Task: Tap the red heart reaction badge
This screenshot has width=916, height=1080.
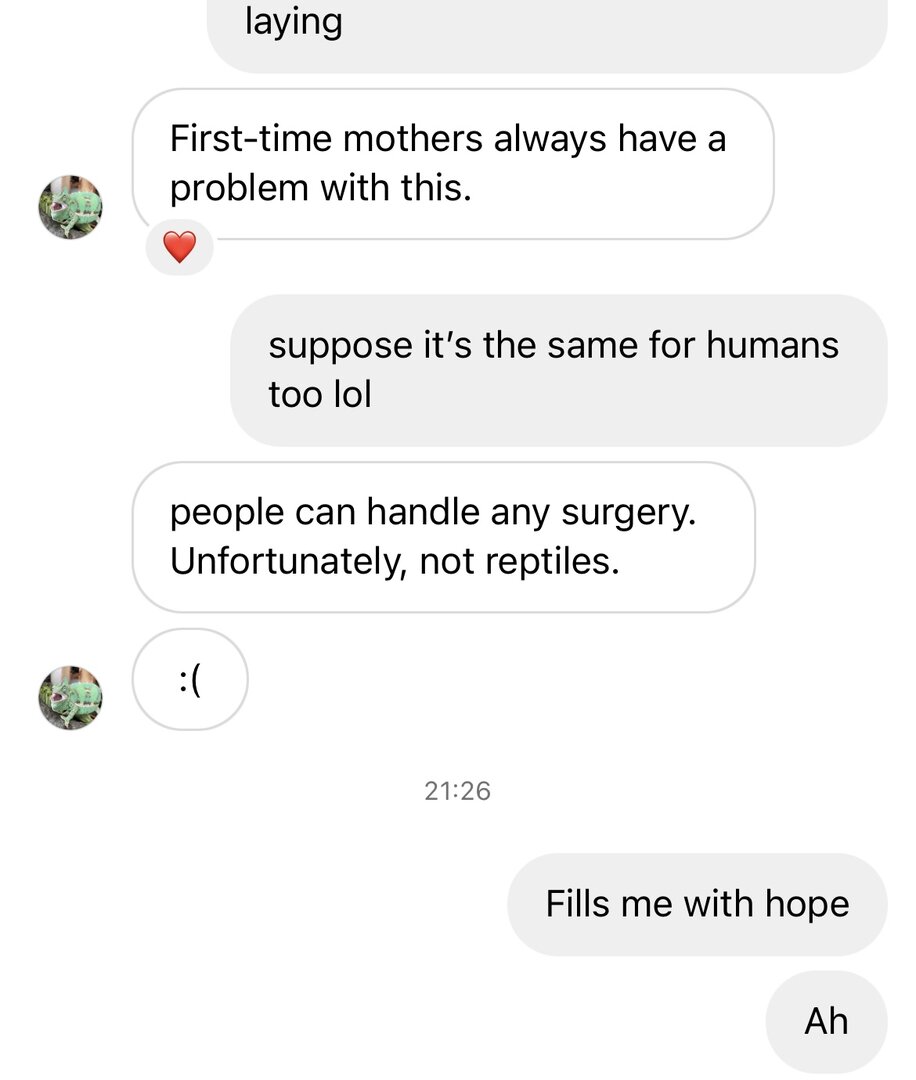Action: [x=179, y=247]
